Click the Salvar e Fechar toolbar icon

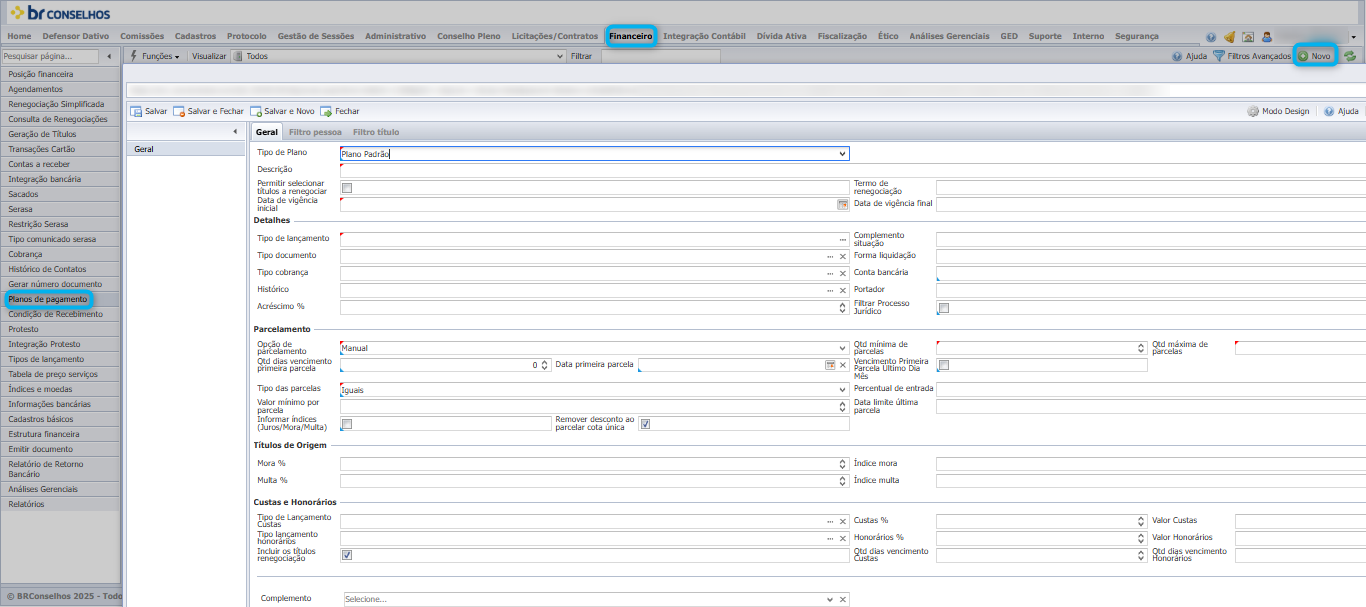179,111
